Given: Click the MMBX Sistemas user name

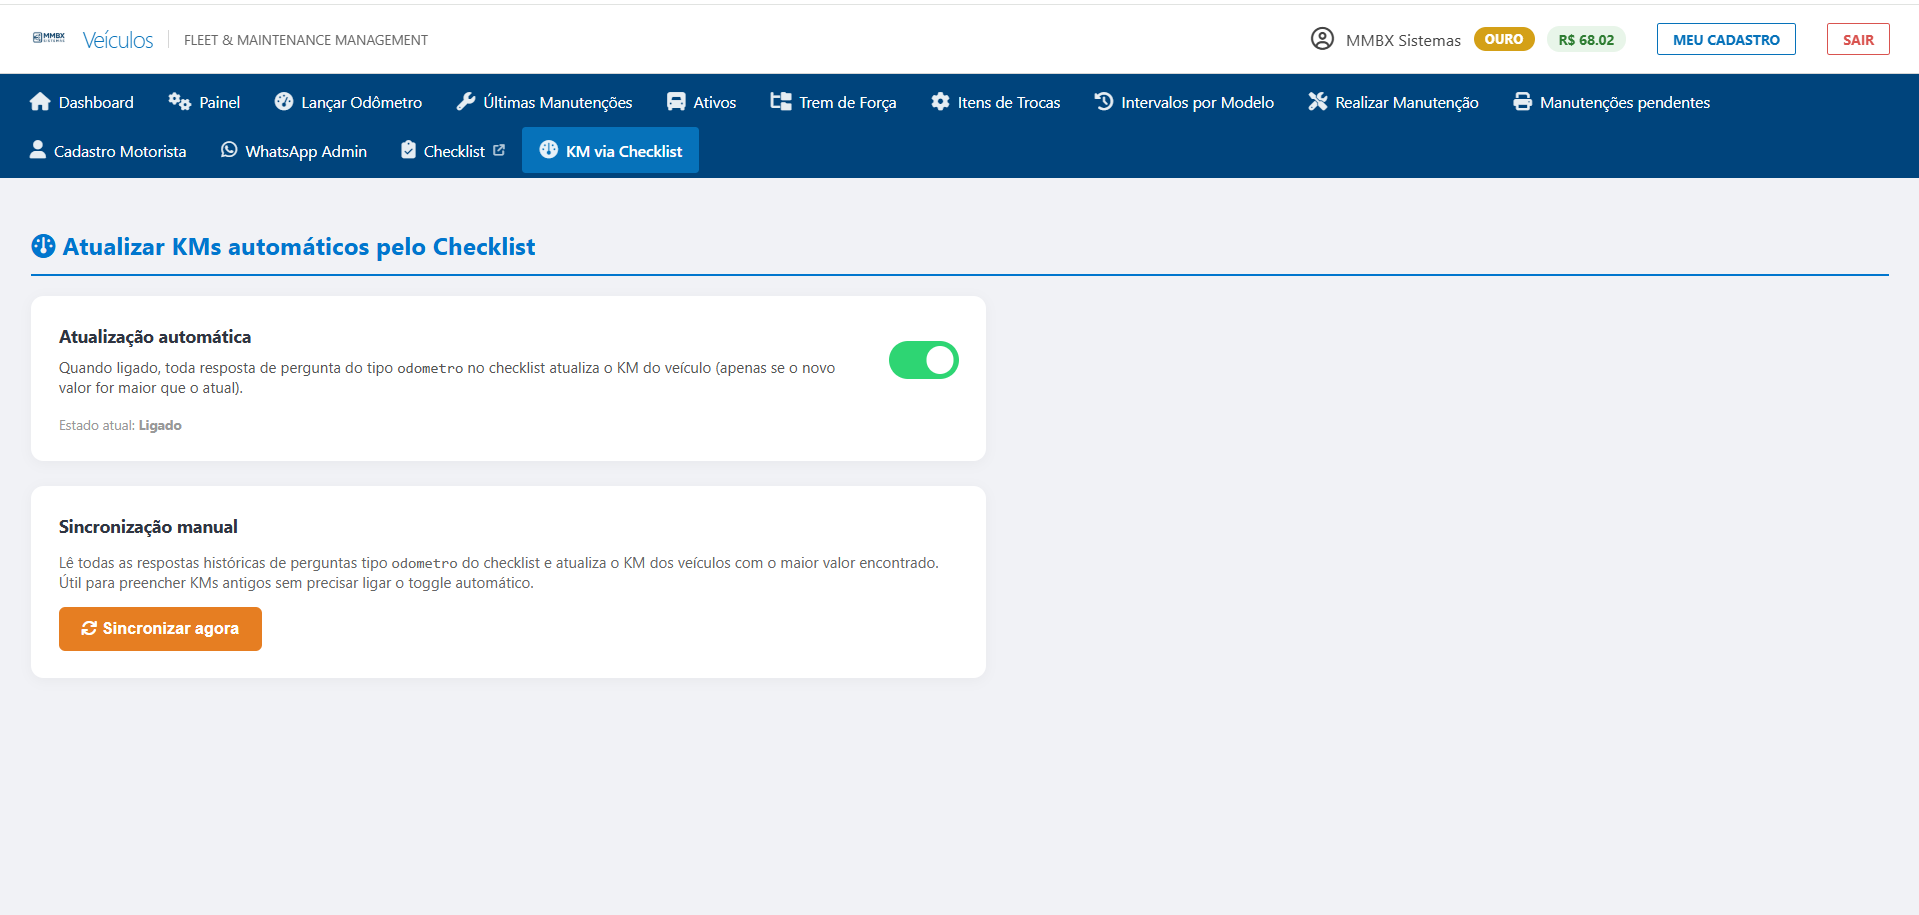Looking at the screenshot, I should click(x=1403, y=40).
